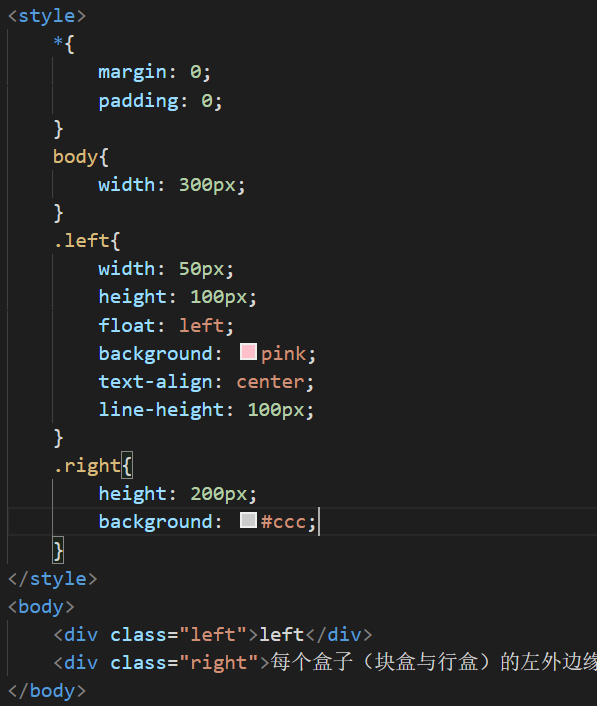Image resolution: width=597 pixels, height=706 pixels.
Task: Click the float: left declaration
Action: click(x=166, y=325)
